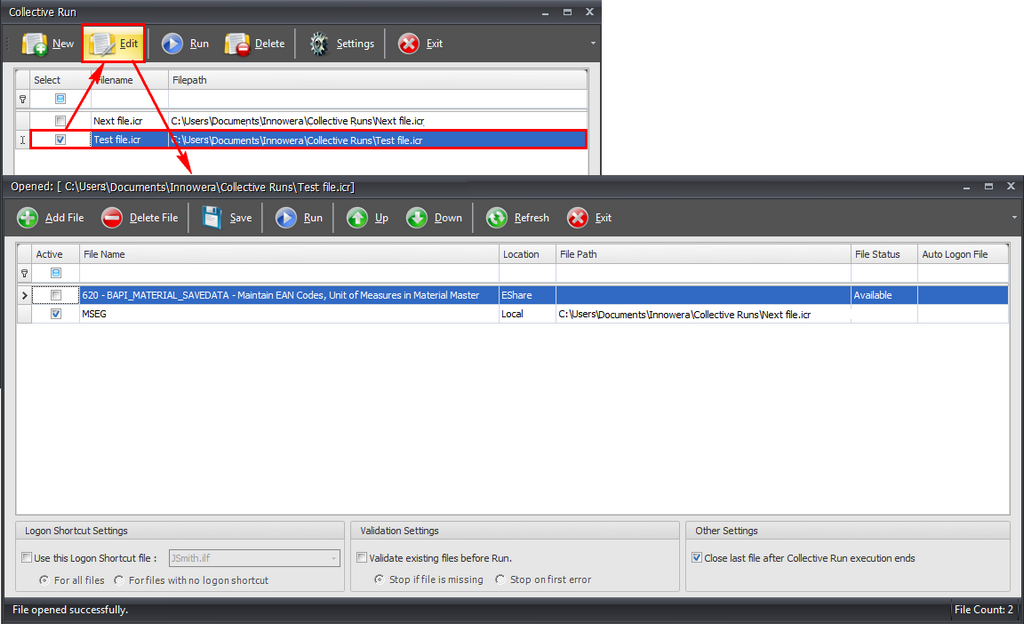
Task: Click File Path filter field in Opened window
Action: point(703,273)
